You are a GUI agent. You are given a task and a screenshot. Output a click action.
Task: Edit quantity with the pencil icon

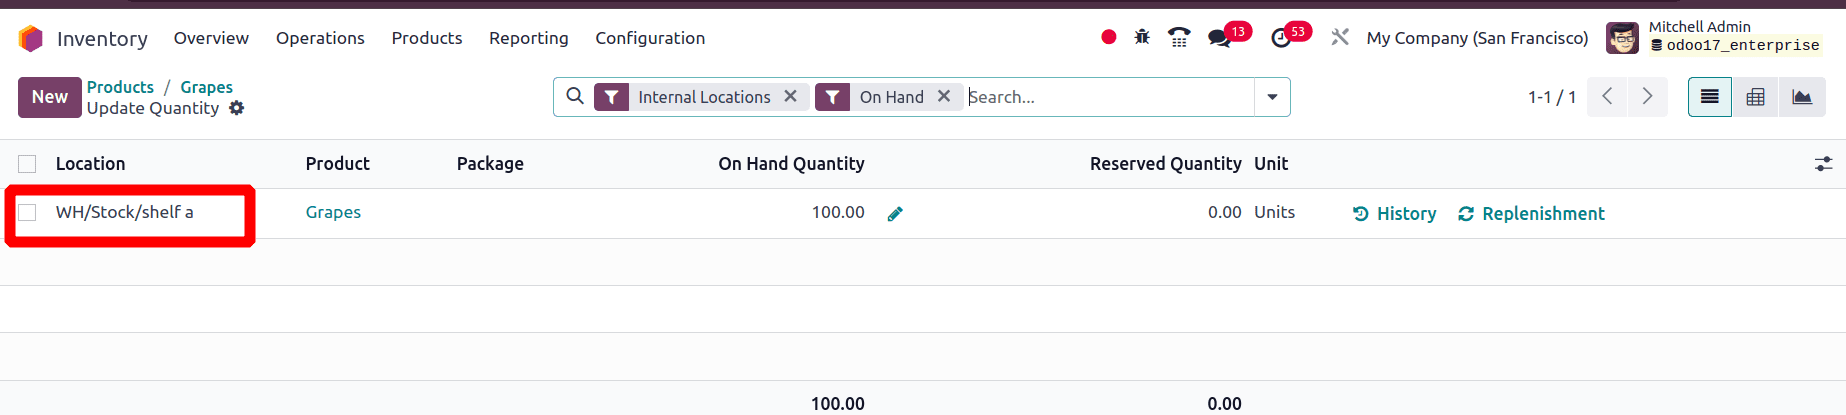click(895, 213)
